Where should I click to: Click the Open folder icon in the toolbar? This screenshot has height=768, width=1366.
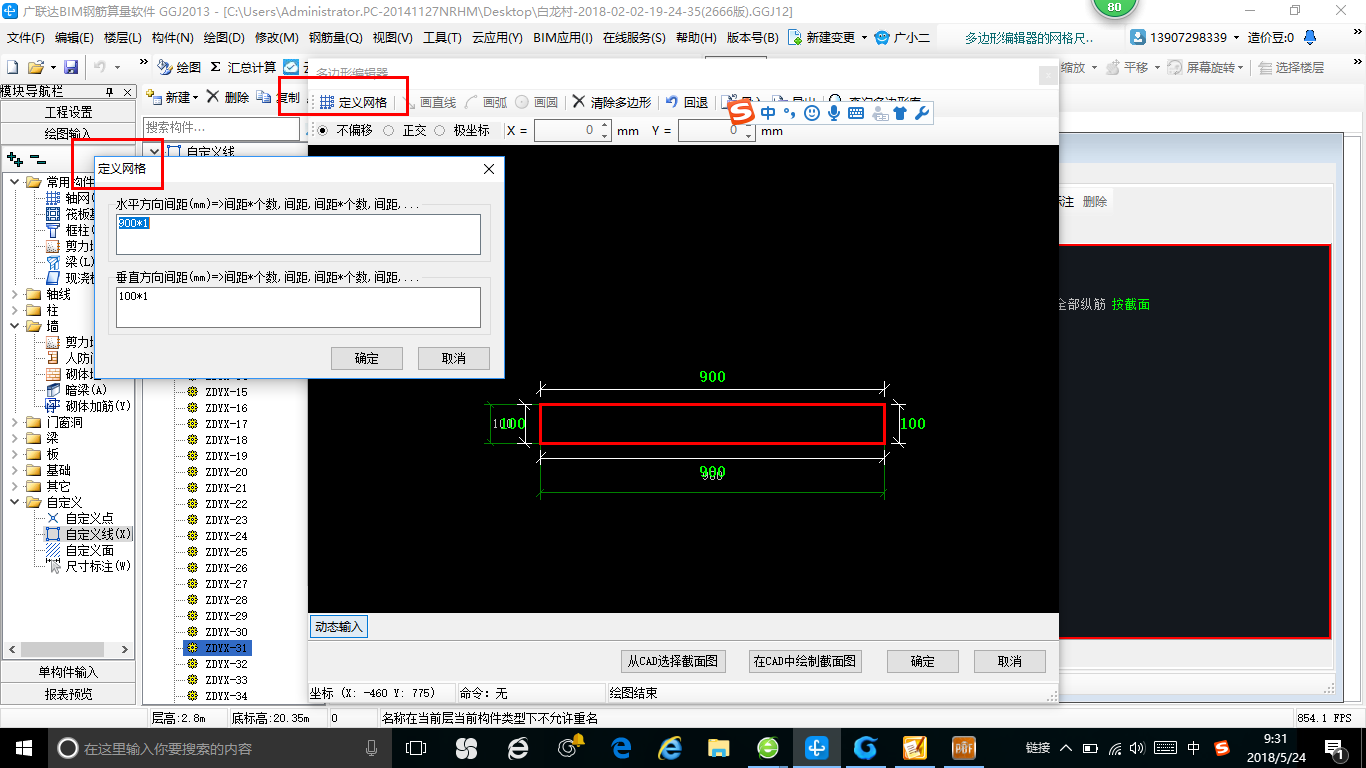tap(35, 67)
